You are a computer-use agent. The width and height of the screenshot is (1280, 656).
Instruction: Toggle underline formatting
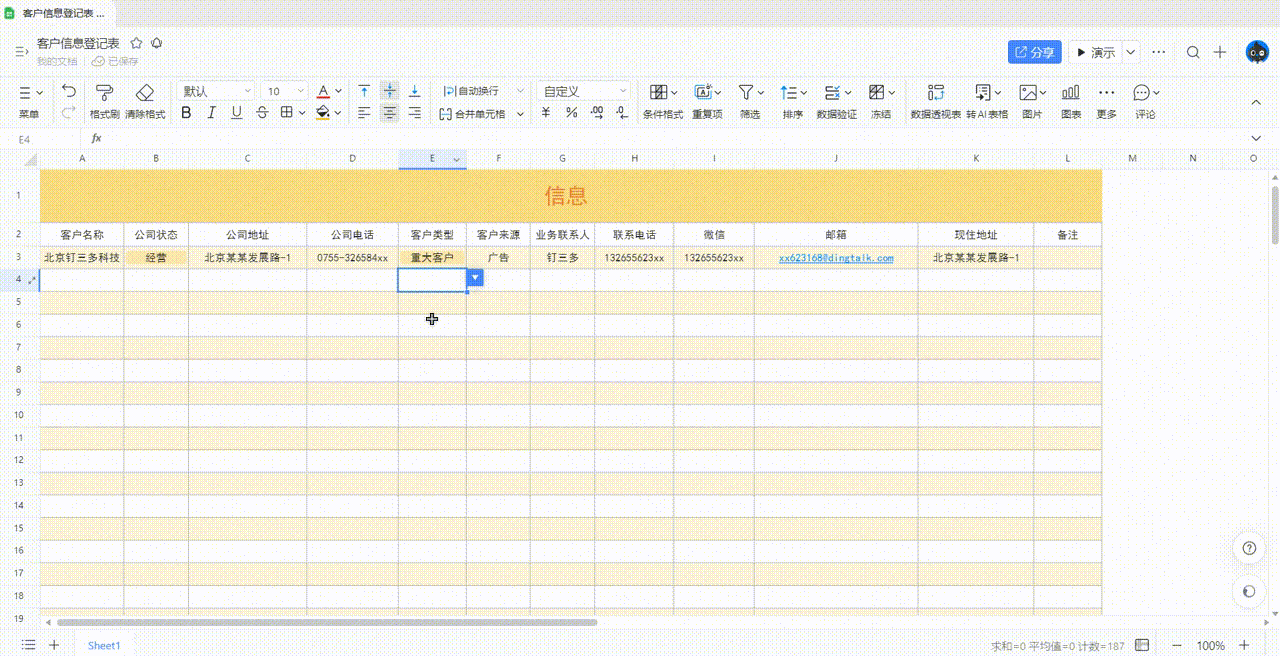coord(236,113)
